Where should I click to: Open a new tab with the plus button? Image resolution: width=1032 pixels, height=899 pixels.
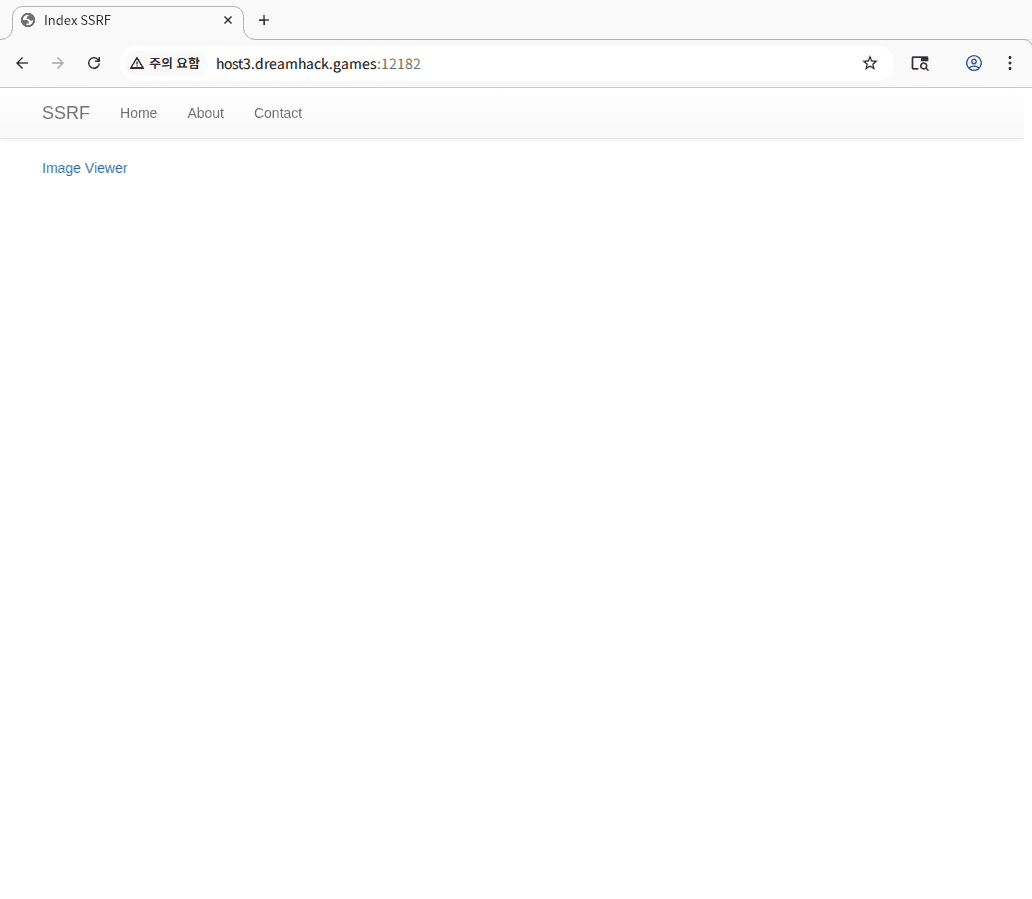pyautogui.click(x=264, y=20)
